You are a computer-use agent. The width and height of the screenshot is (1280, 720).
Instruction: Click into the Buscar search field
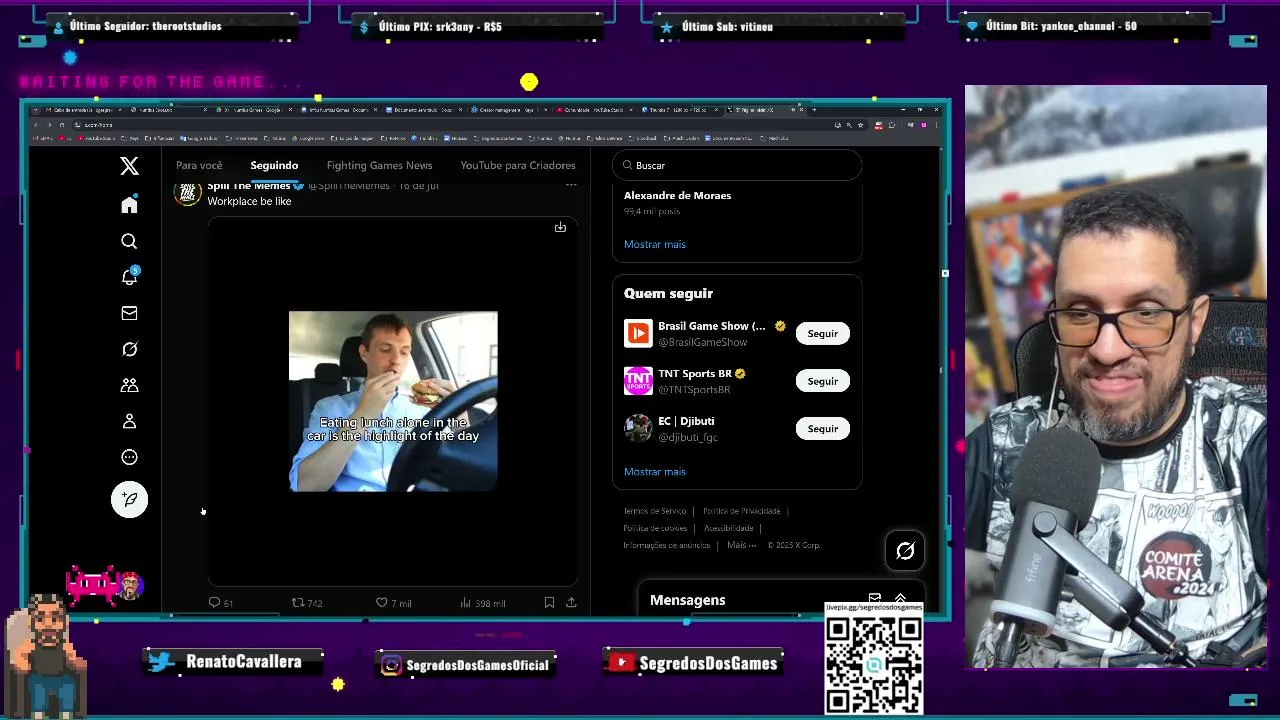click(737, 165)
